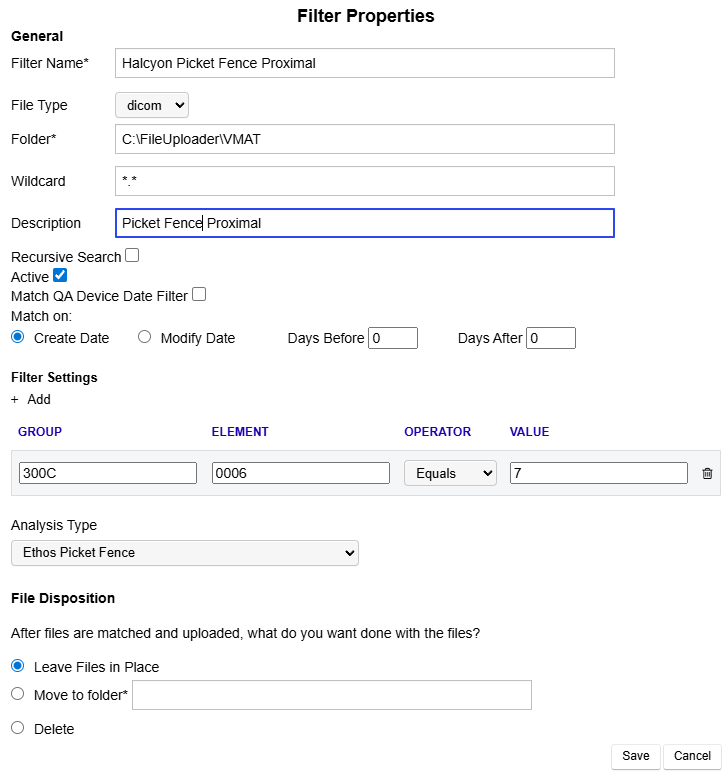Viewport: 727px width, 776px height.
Task: Focus the Filter Name text field
Action: (364, 63)
